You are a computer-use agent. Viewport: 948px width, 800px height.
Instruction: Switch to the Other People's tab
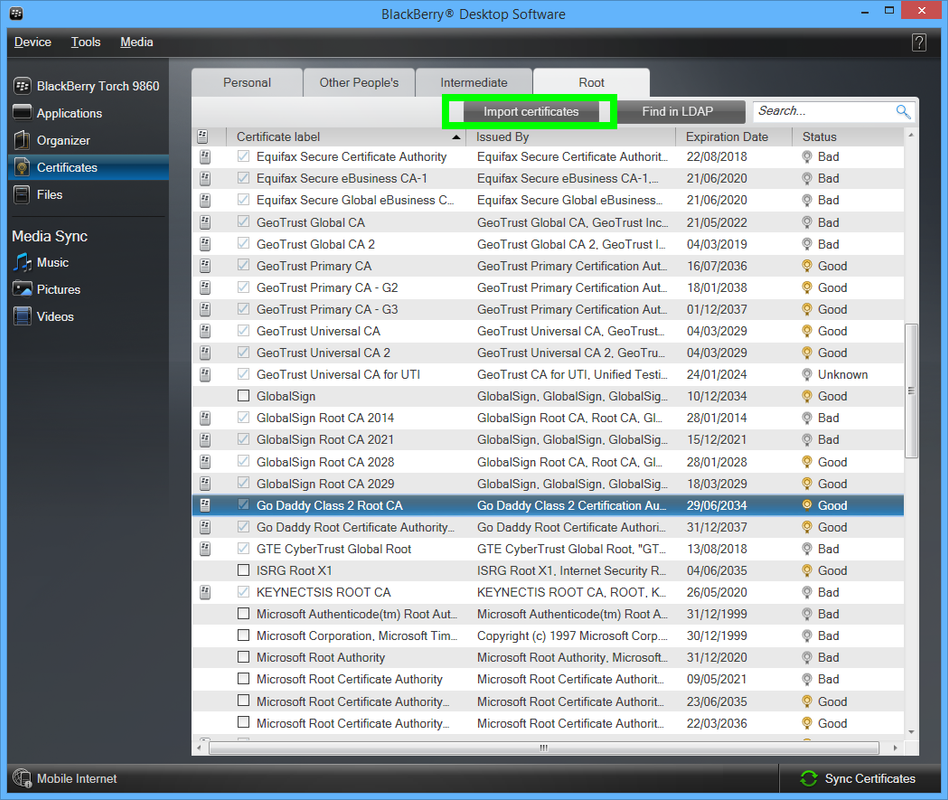[x=359, y=83]
